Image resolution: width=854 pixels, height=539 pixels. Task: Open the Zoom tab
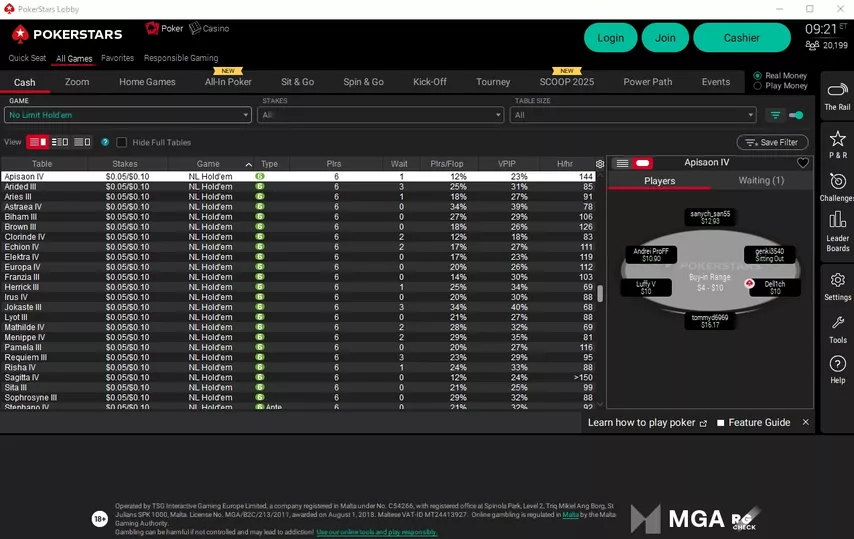77,82
